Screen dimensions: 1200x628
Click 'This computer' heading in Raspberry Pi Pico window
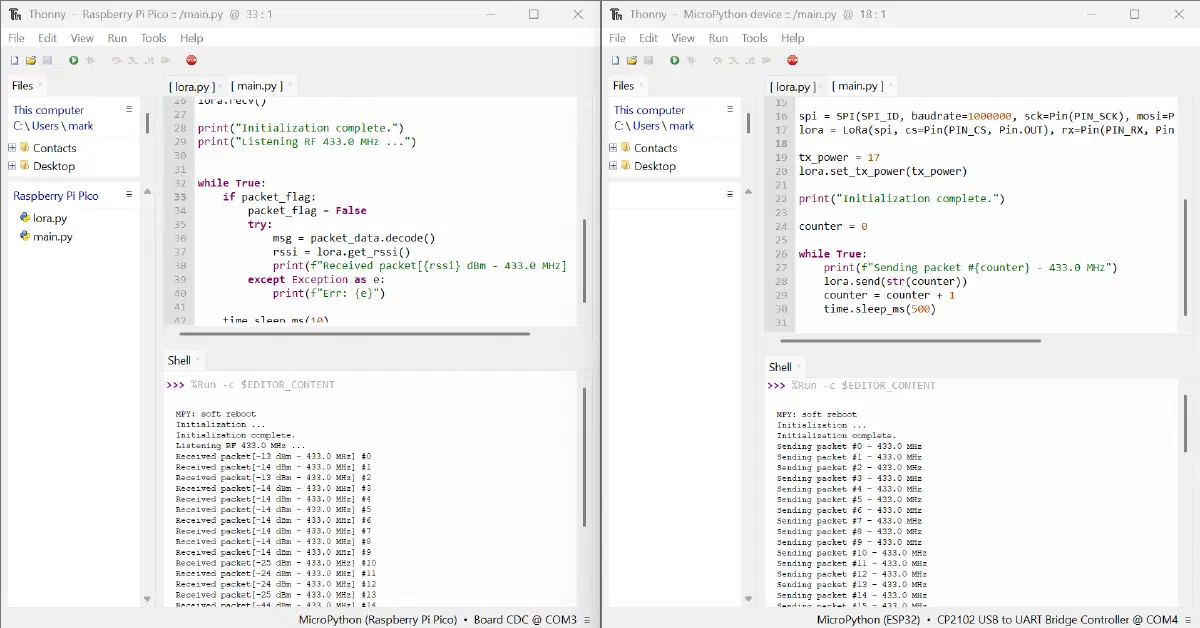point(48,110)
